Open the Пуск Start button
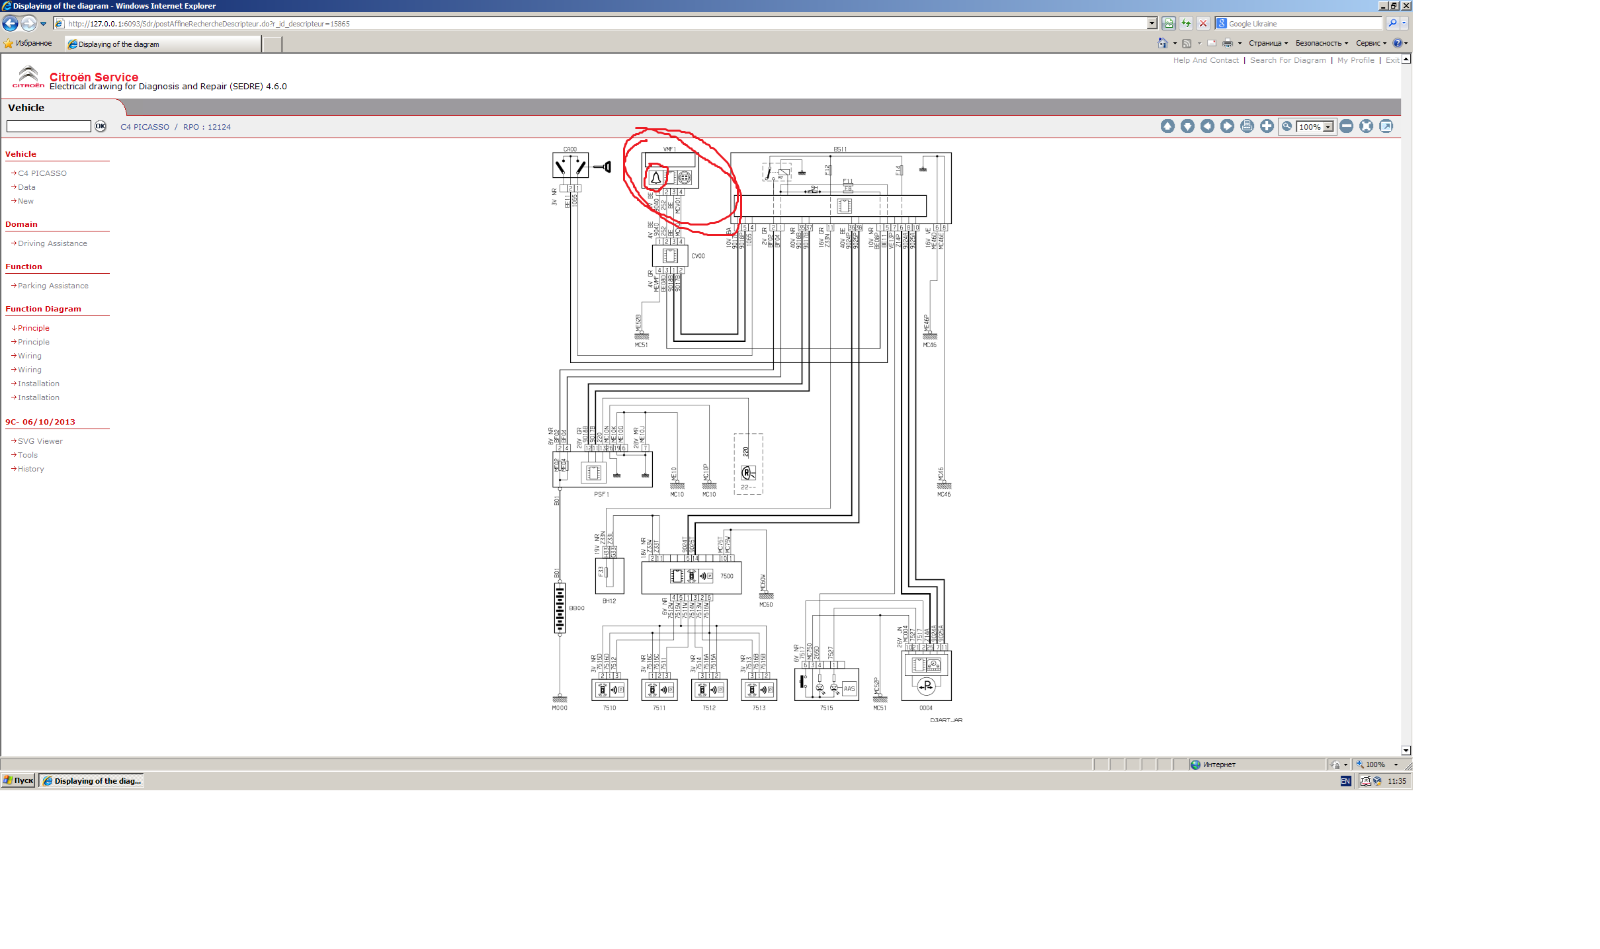This screenshot has height=949, width=1600. (x=19, y=781)
